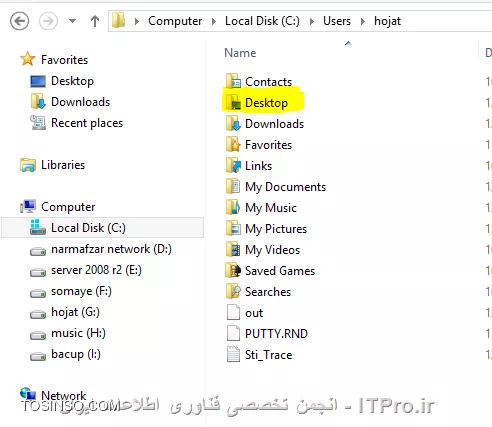Click hojat in the address breadcrumb

pos(387,21)
